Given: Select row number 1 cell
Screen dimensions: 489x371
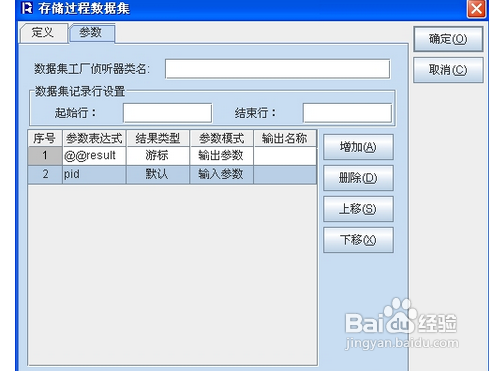Looking at the screenshot, I should coord(45,156).
